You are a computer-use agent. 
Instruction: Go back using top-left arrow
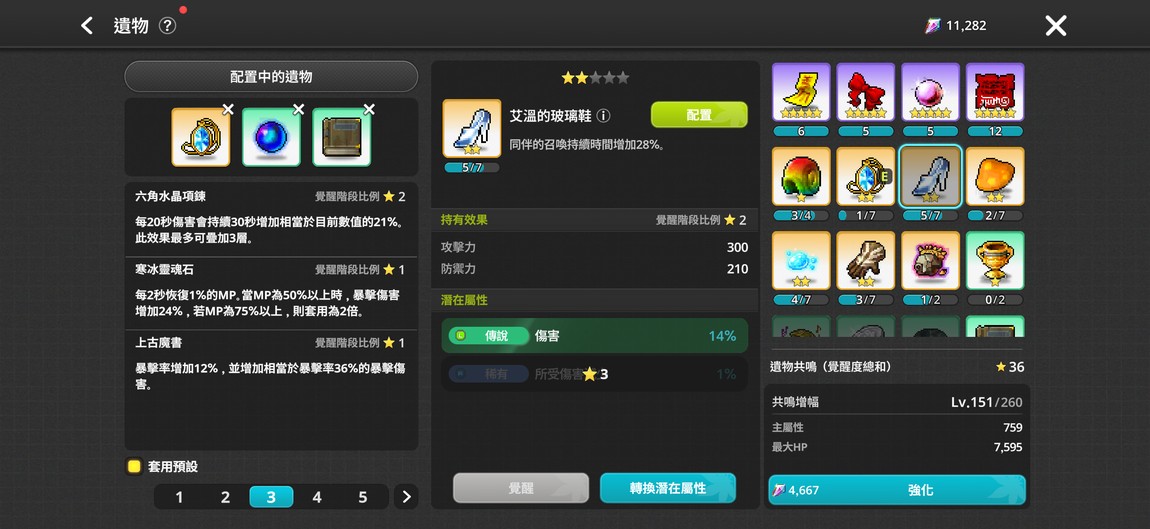coord(87,26)
